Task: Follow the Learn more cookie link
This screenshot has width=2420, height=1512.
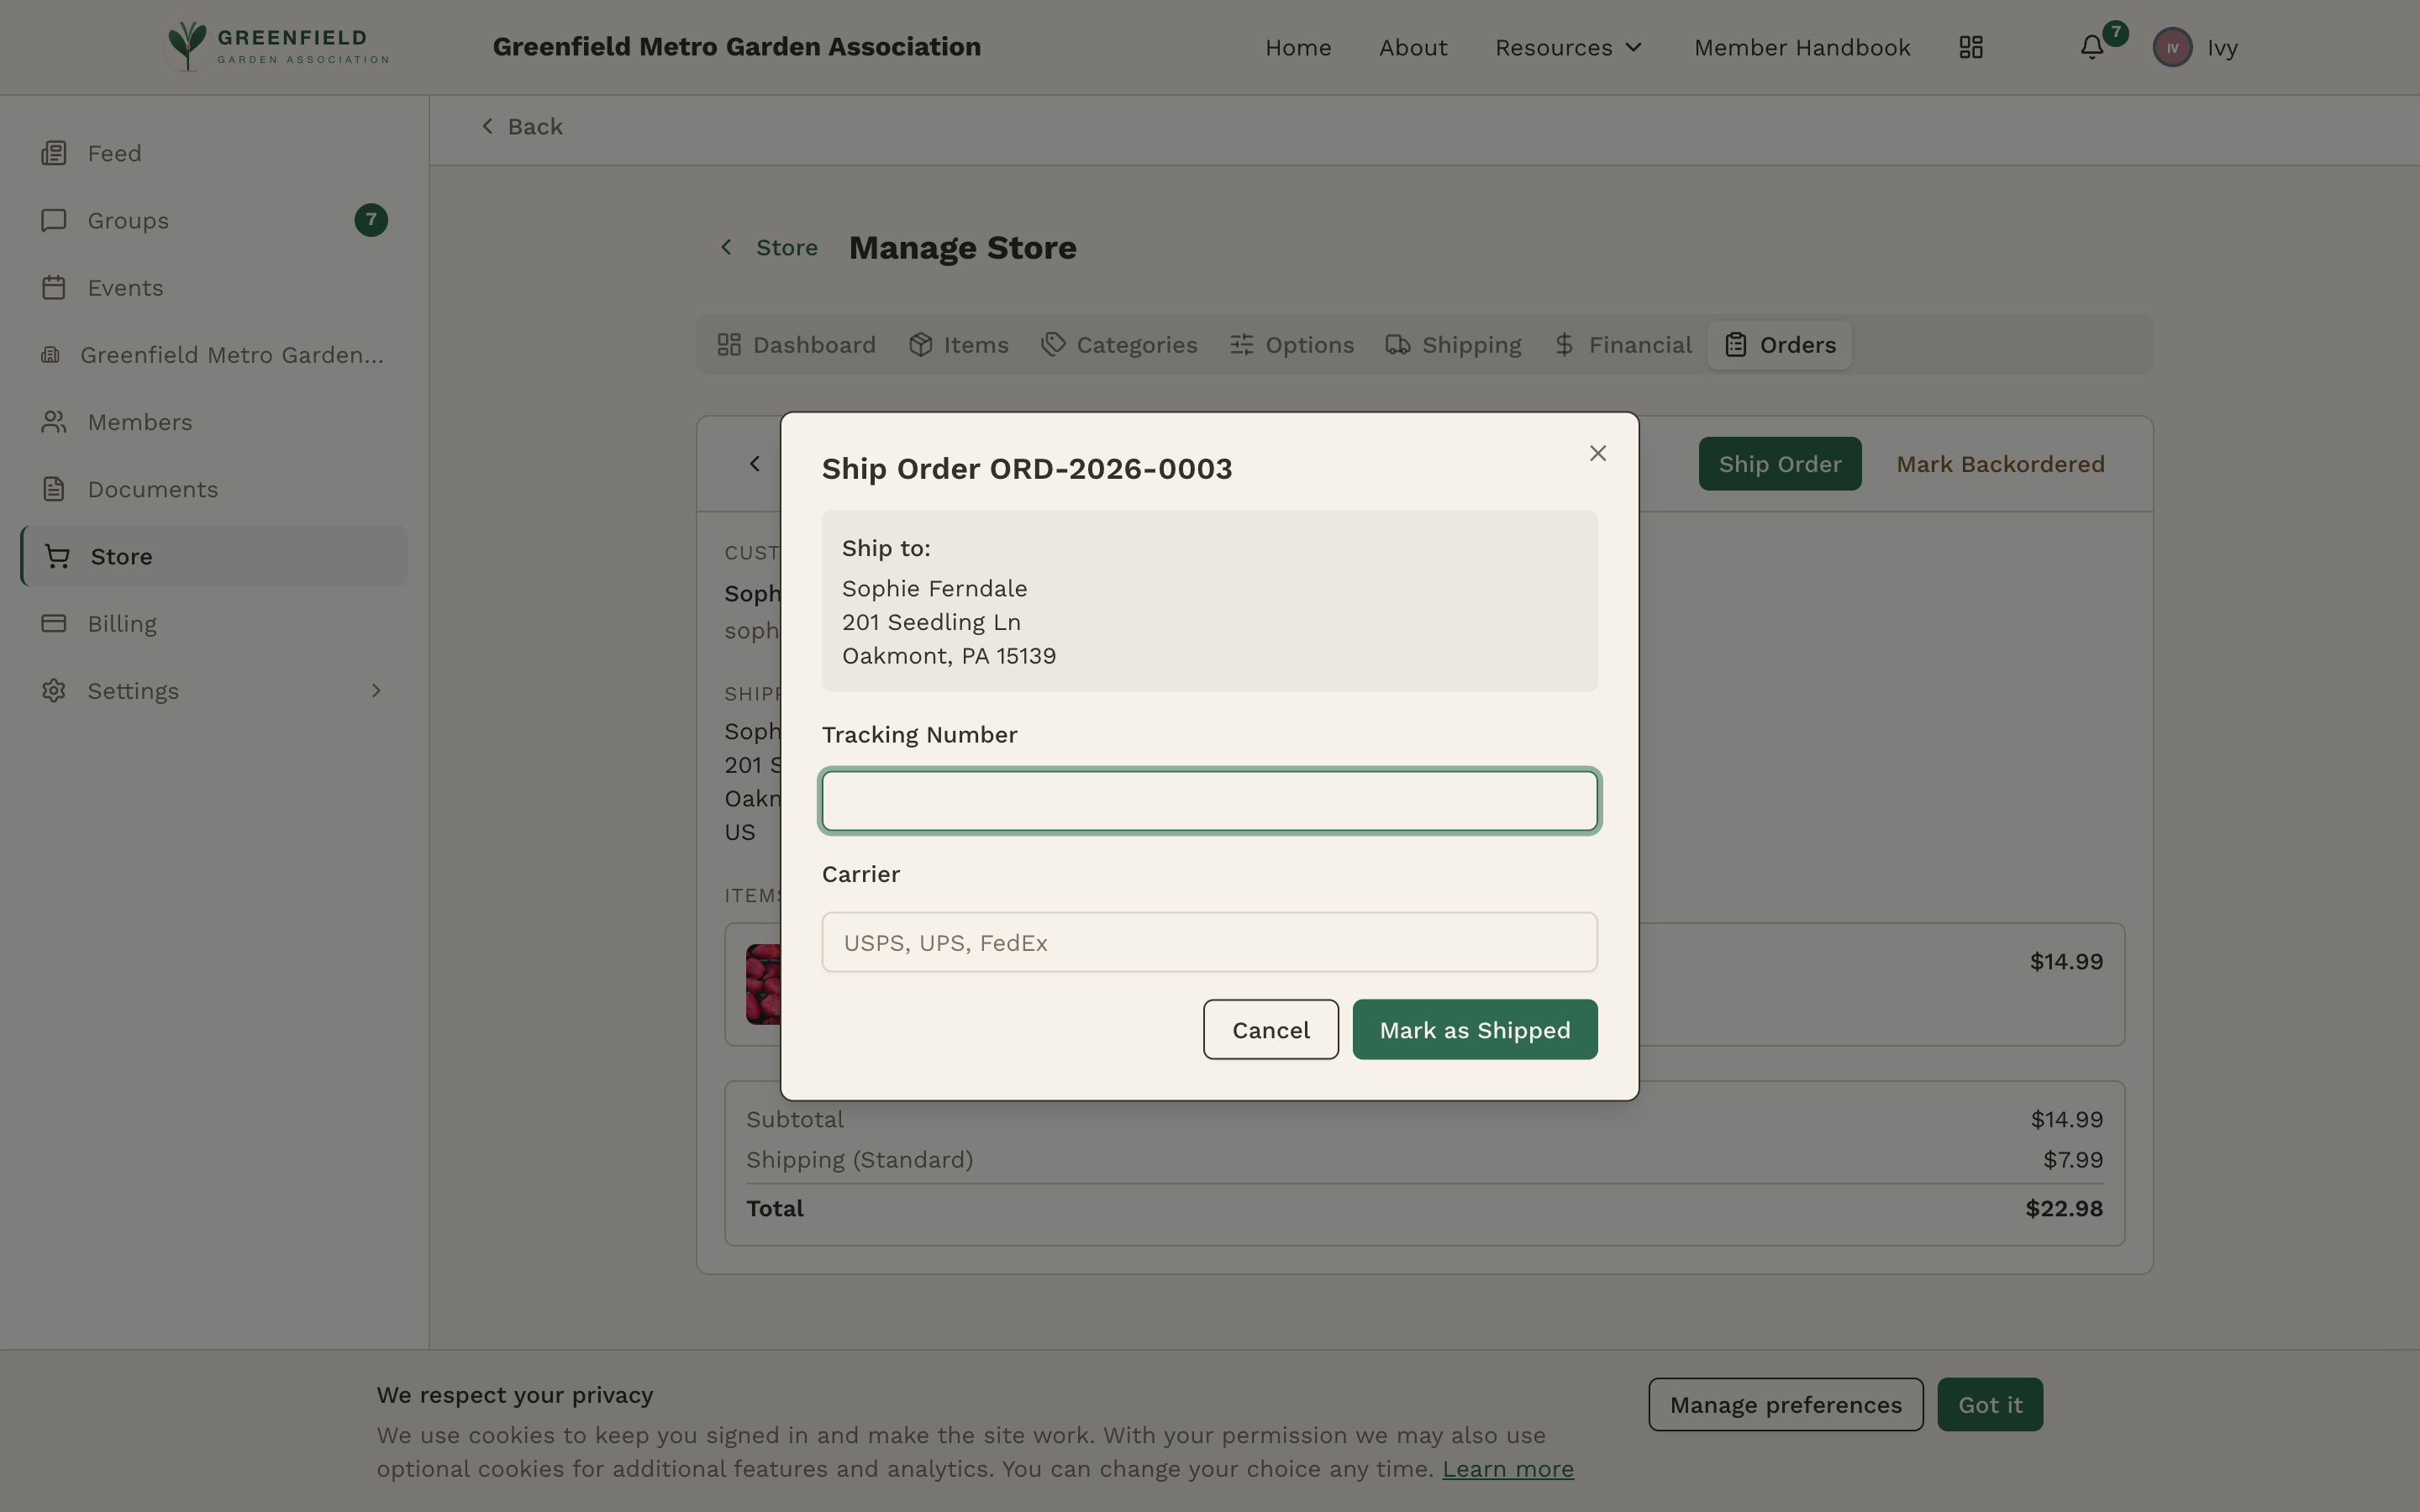Action: click(x=1507, y=1468)
